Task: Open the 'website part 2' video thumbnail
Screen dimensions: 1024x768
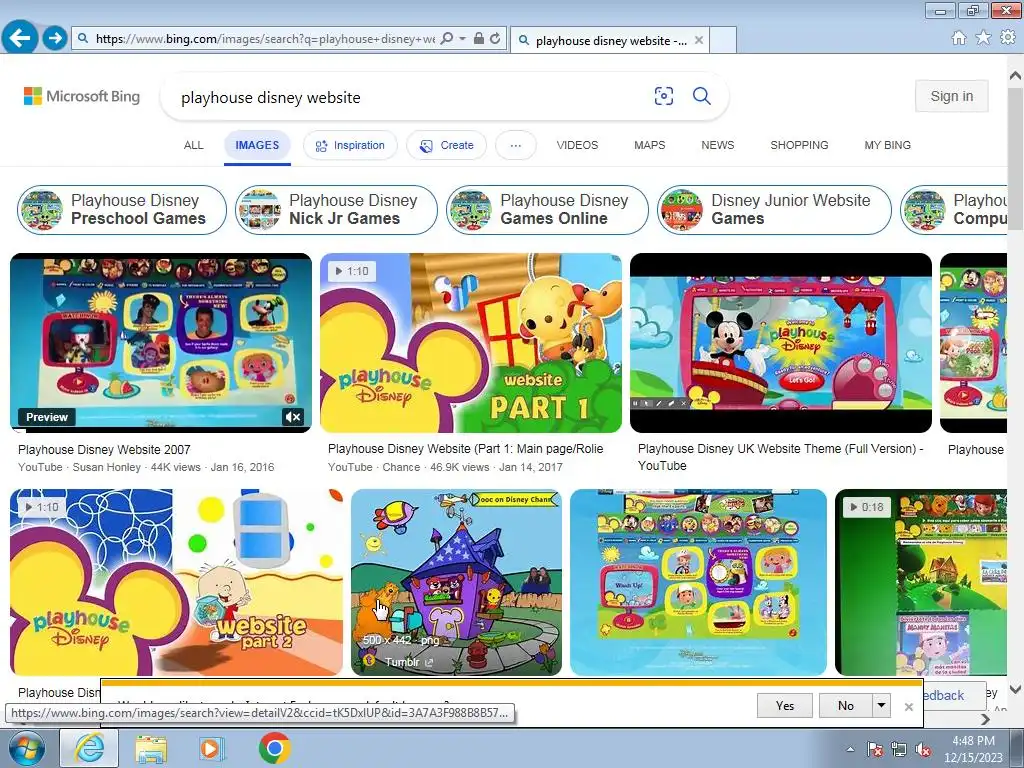Action: [x=176, y=583]
